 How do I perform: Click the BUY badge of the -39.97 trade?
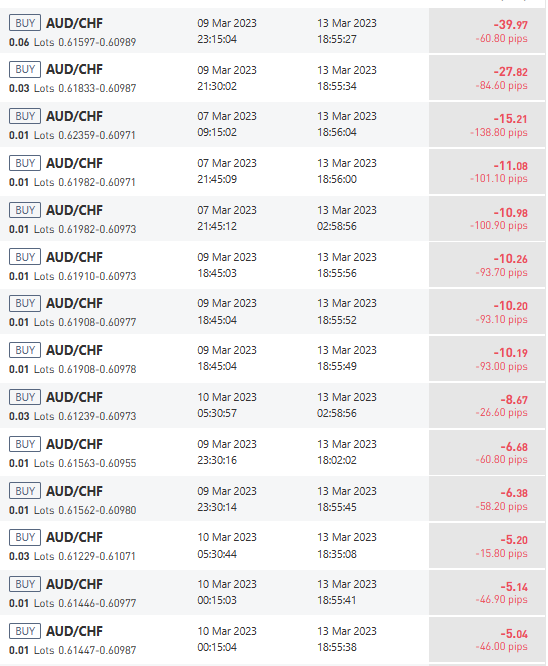pos(25,23)
